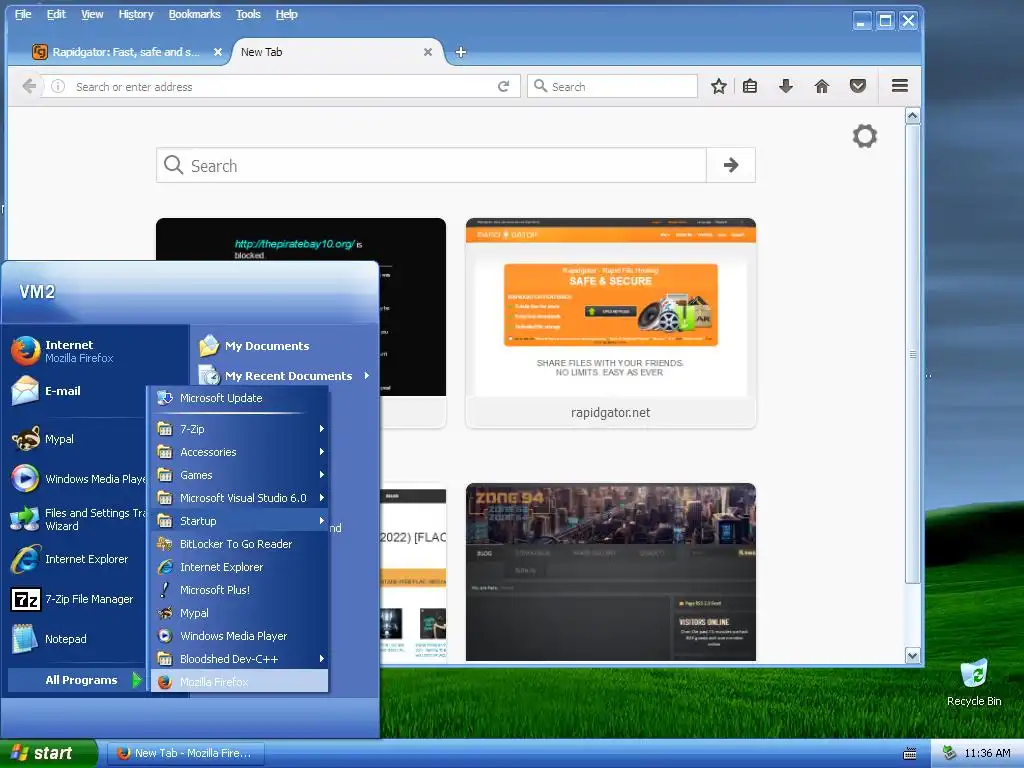The width and height of the screenshot is (1024, 768).
Task: Open Windows Media Player in left pane
Action: tap(77, 479)
